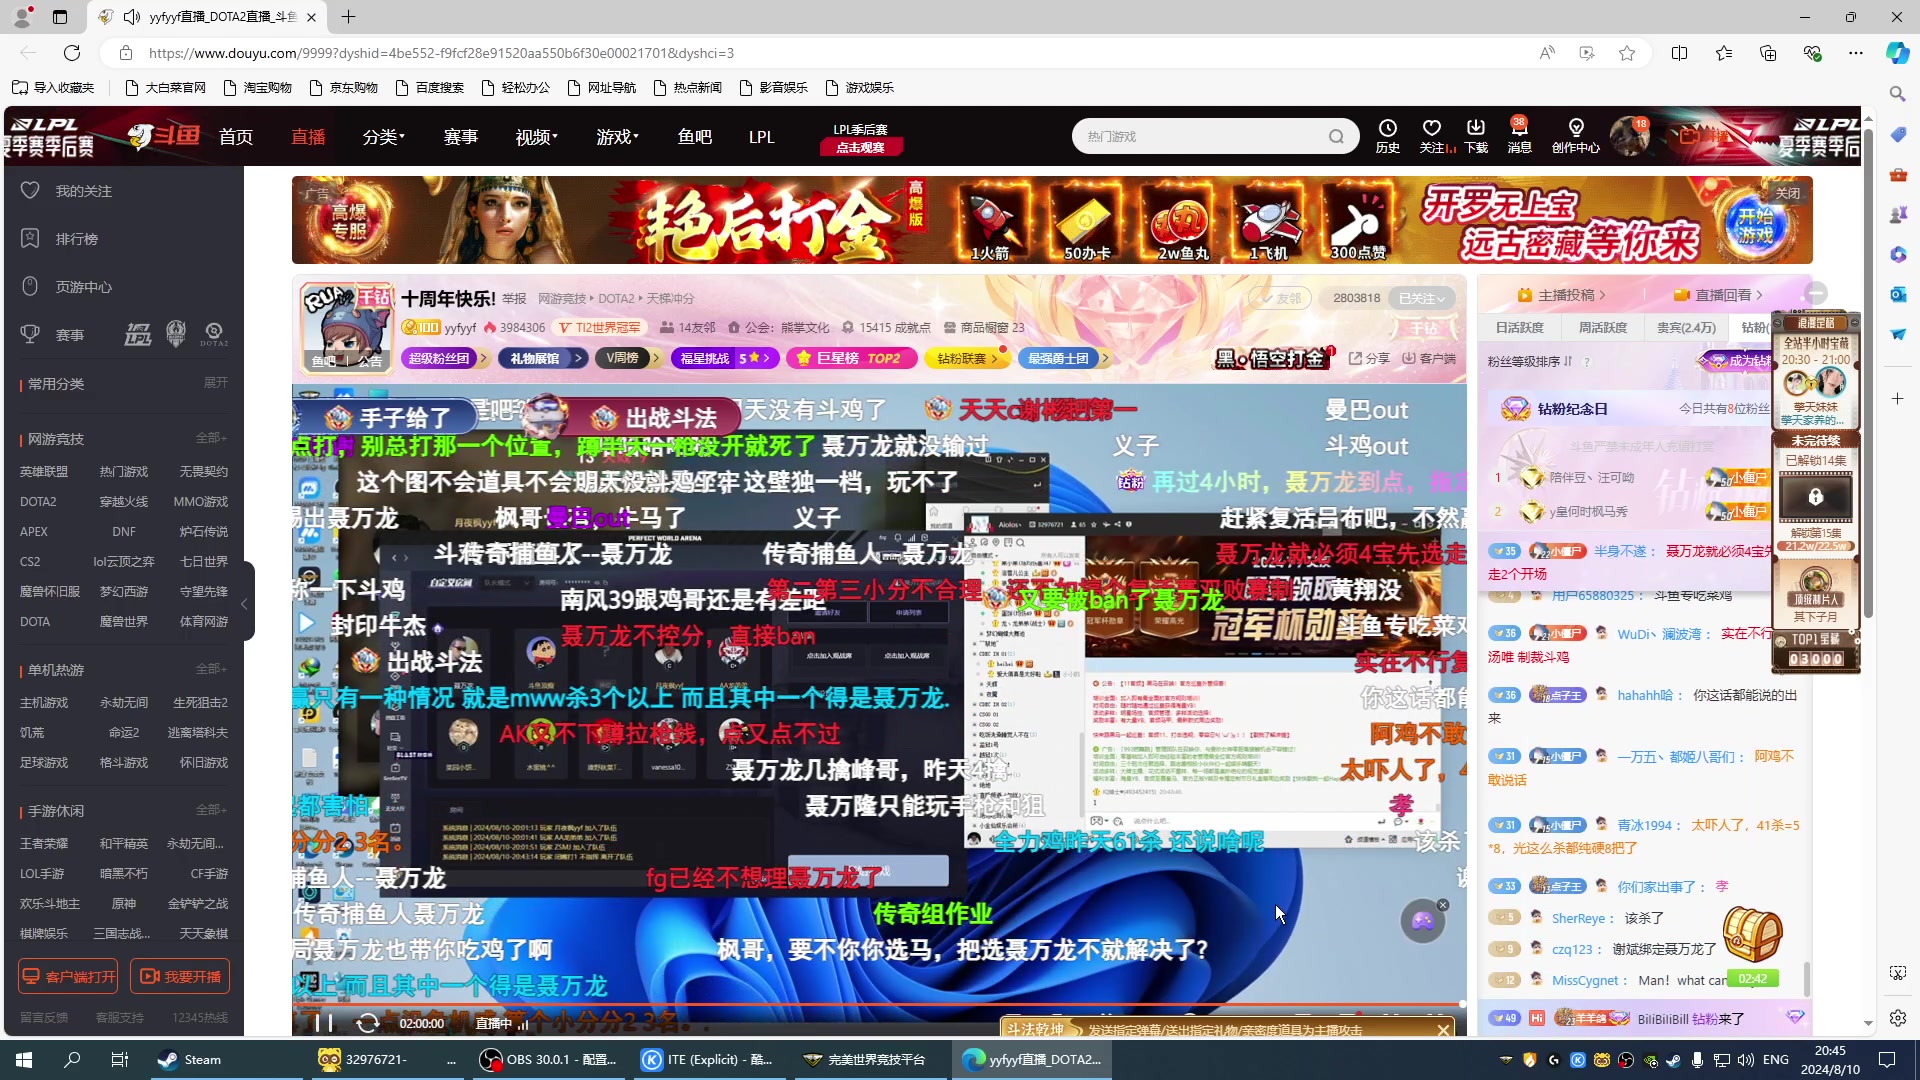Screen dimensions: 1920x1080
Task: Click the chat panel scrollbar
Action: tap(1806, 980)
